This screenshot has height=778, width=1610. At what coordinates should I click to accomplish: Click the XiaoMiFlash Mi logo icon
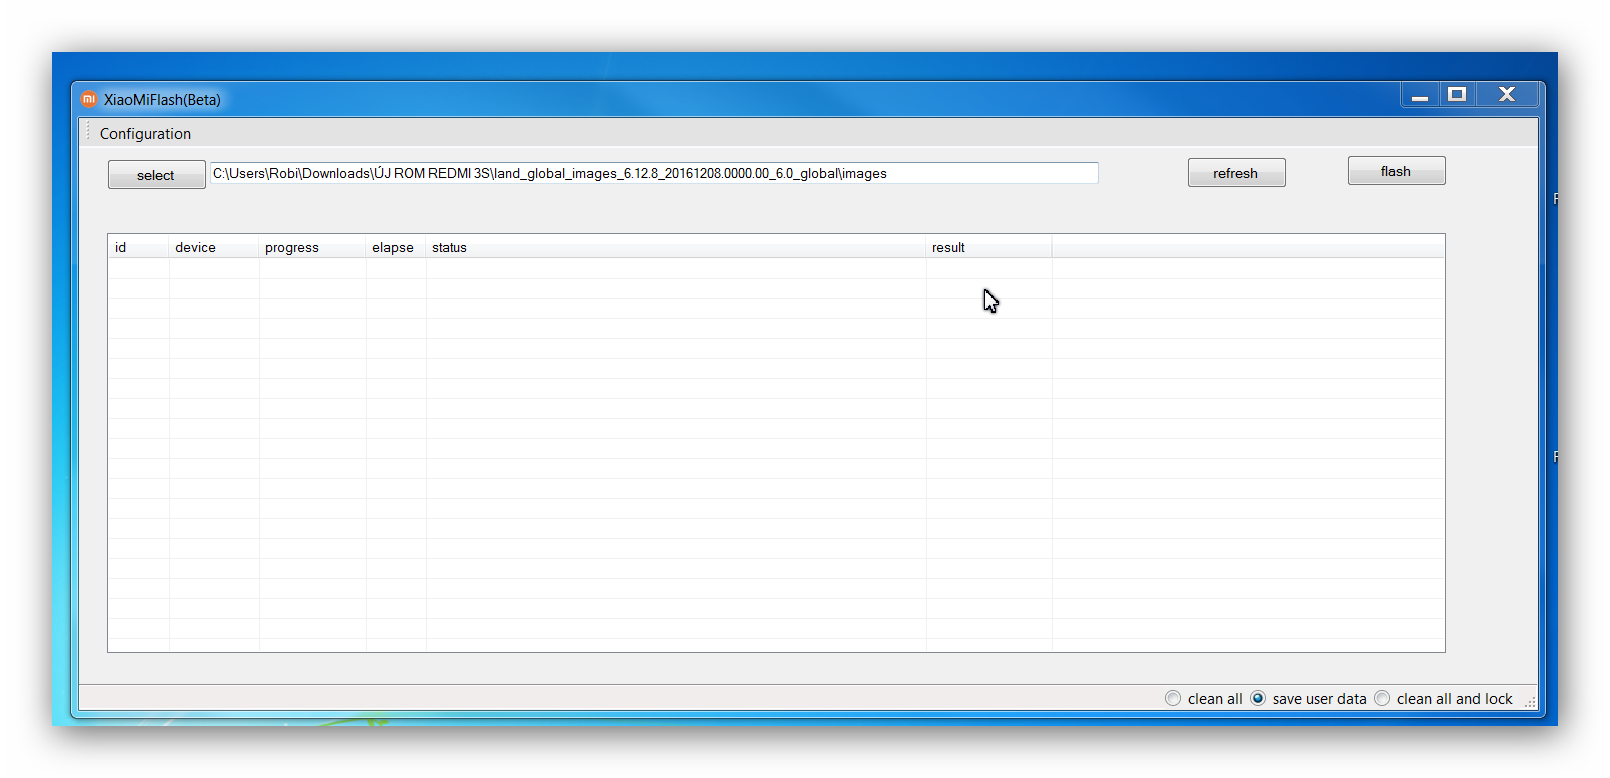89,99
